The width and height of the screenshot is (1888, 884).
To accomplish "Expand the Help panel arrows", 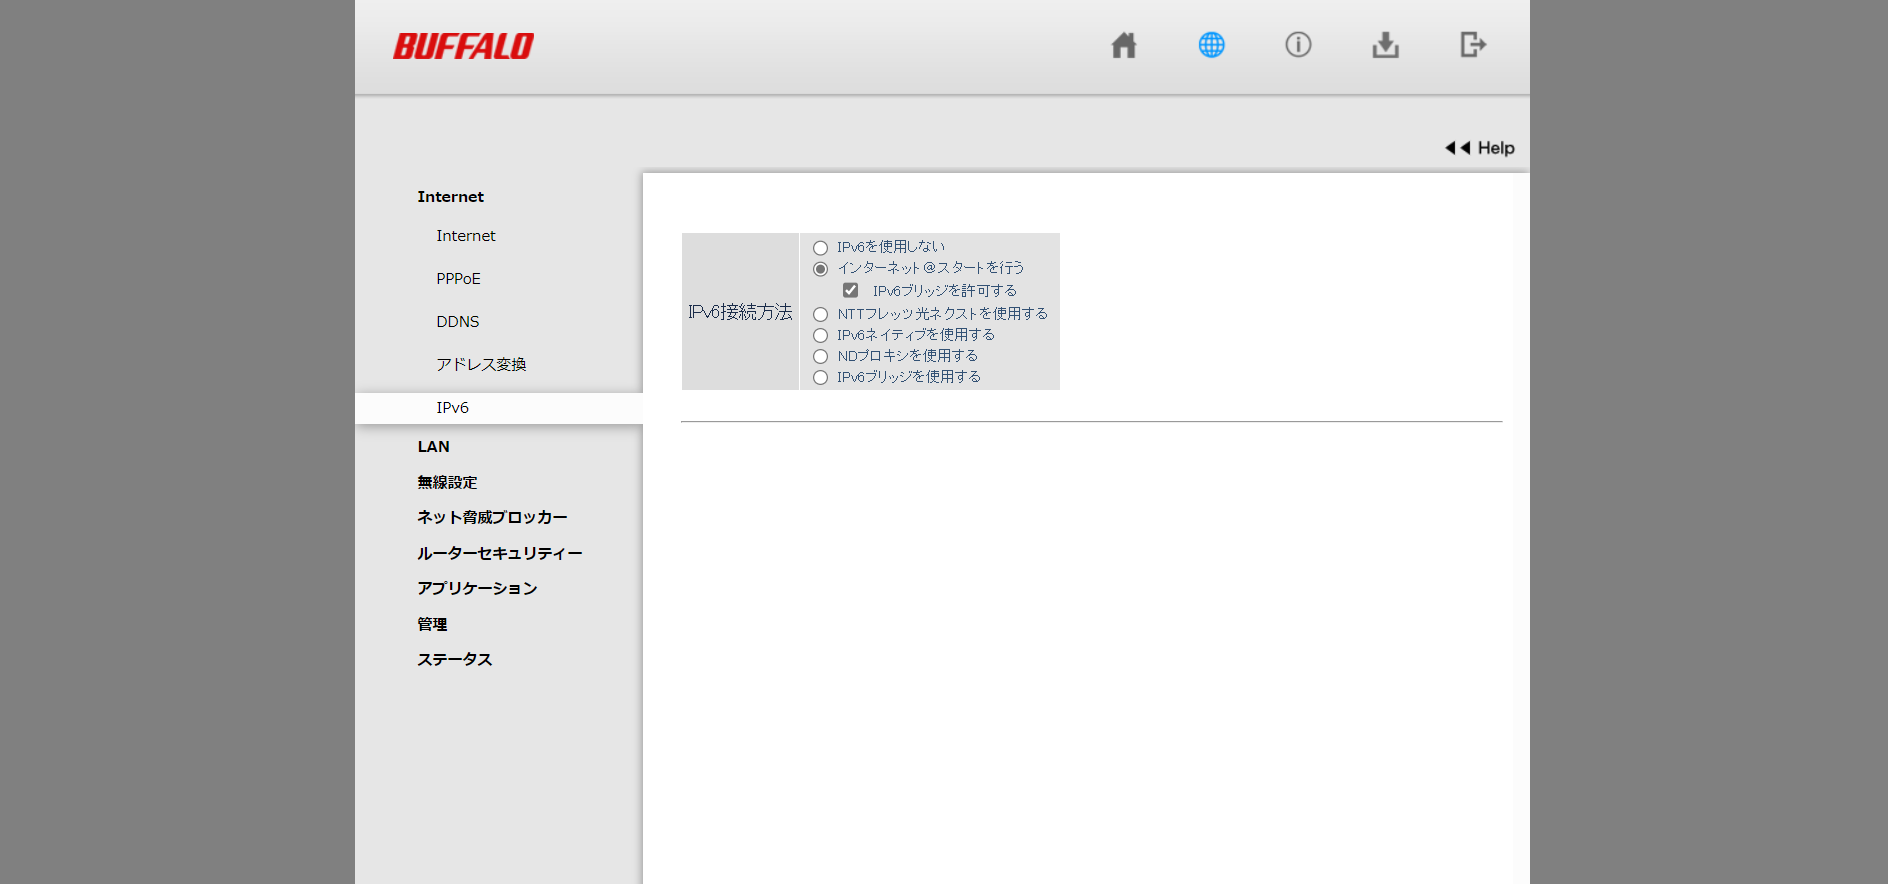I will [1457, 148].
